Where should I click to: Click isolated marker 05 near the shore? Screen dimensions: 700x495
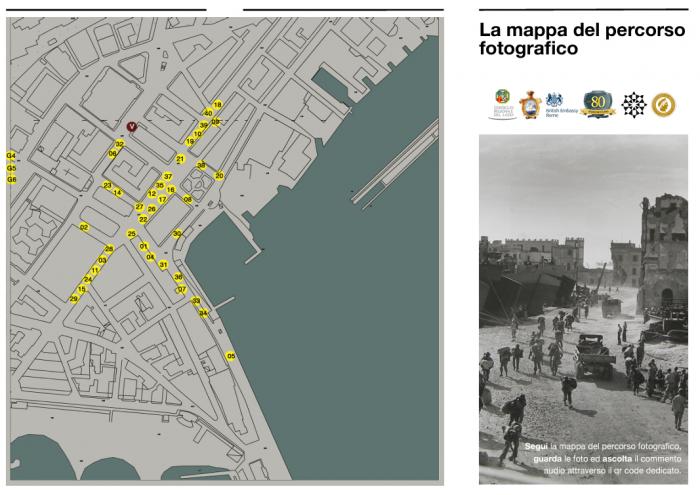230,356
